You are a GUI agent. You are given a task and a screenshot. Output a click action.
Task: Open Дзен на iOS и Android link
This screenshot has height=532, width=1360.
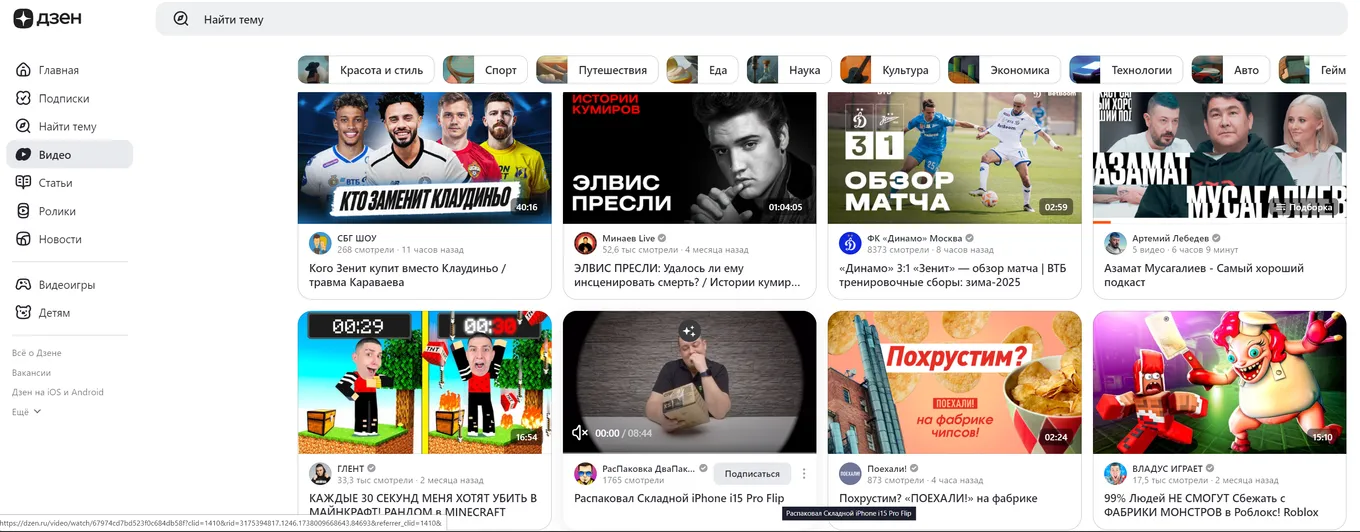[58, 392]
